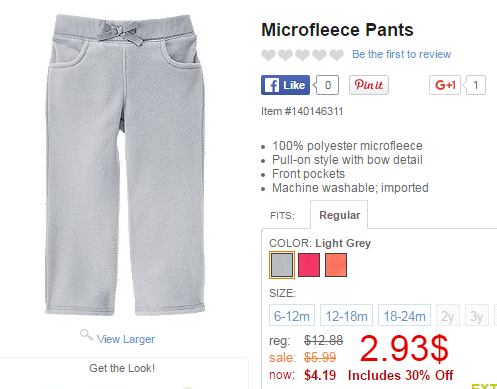Click the third rating heart

click(x=302, y=55)
